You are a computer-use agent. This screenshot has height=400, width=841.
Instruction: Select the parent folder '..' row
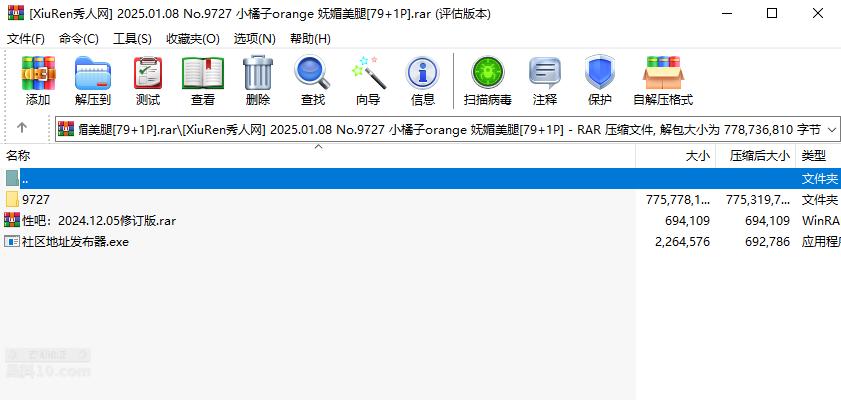pyautogui.click(x=420, y=179)
